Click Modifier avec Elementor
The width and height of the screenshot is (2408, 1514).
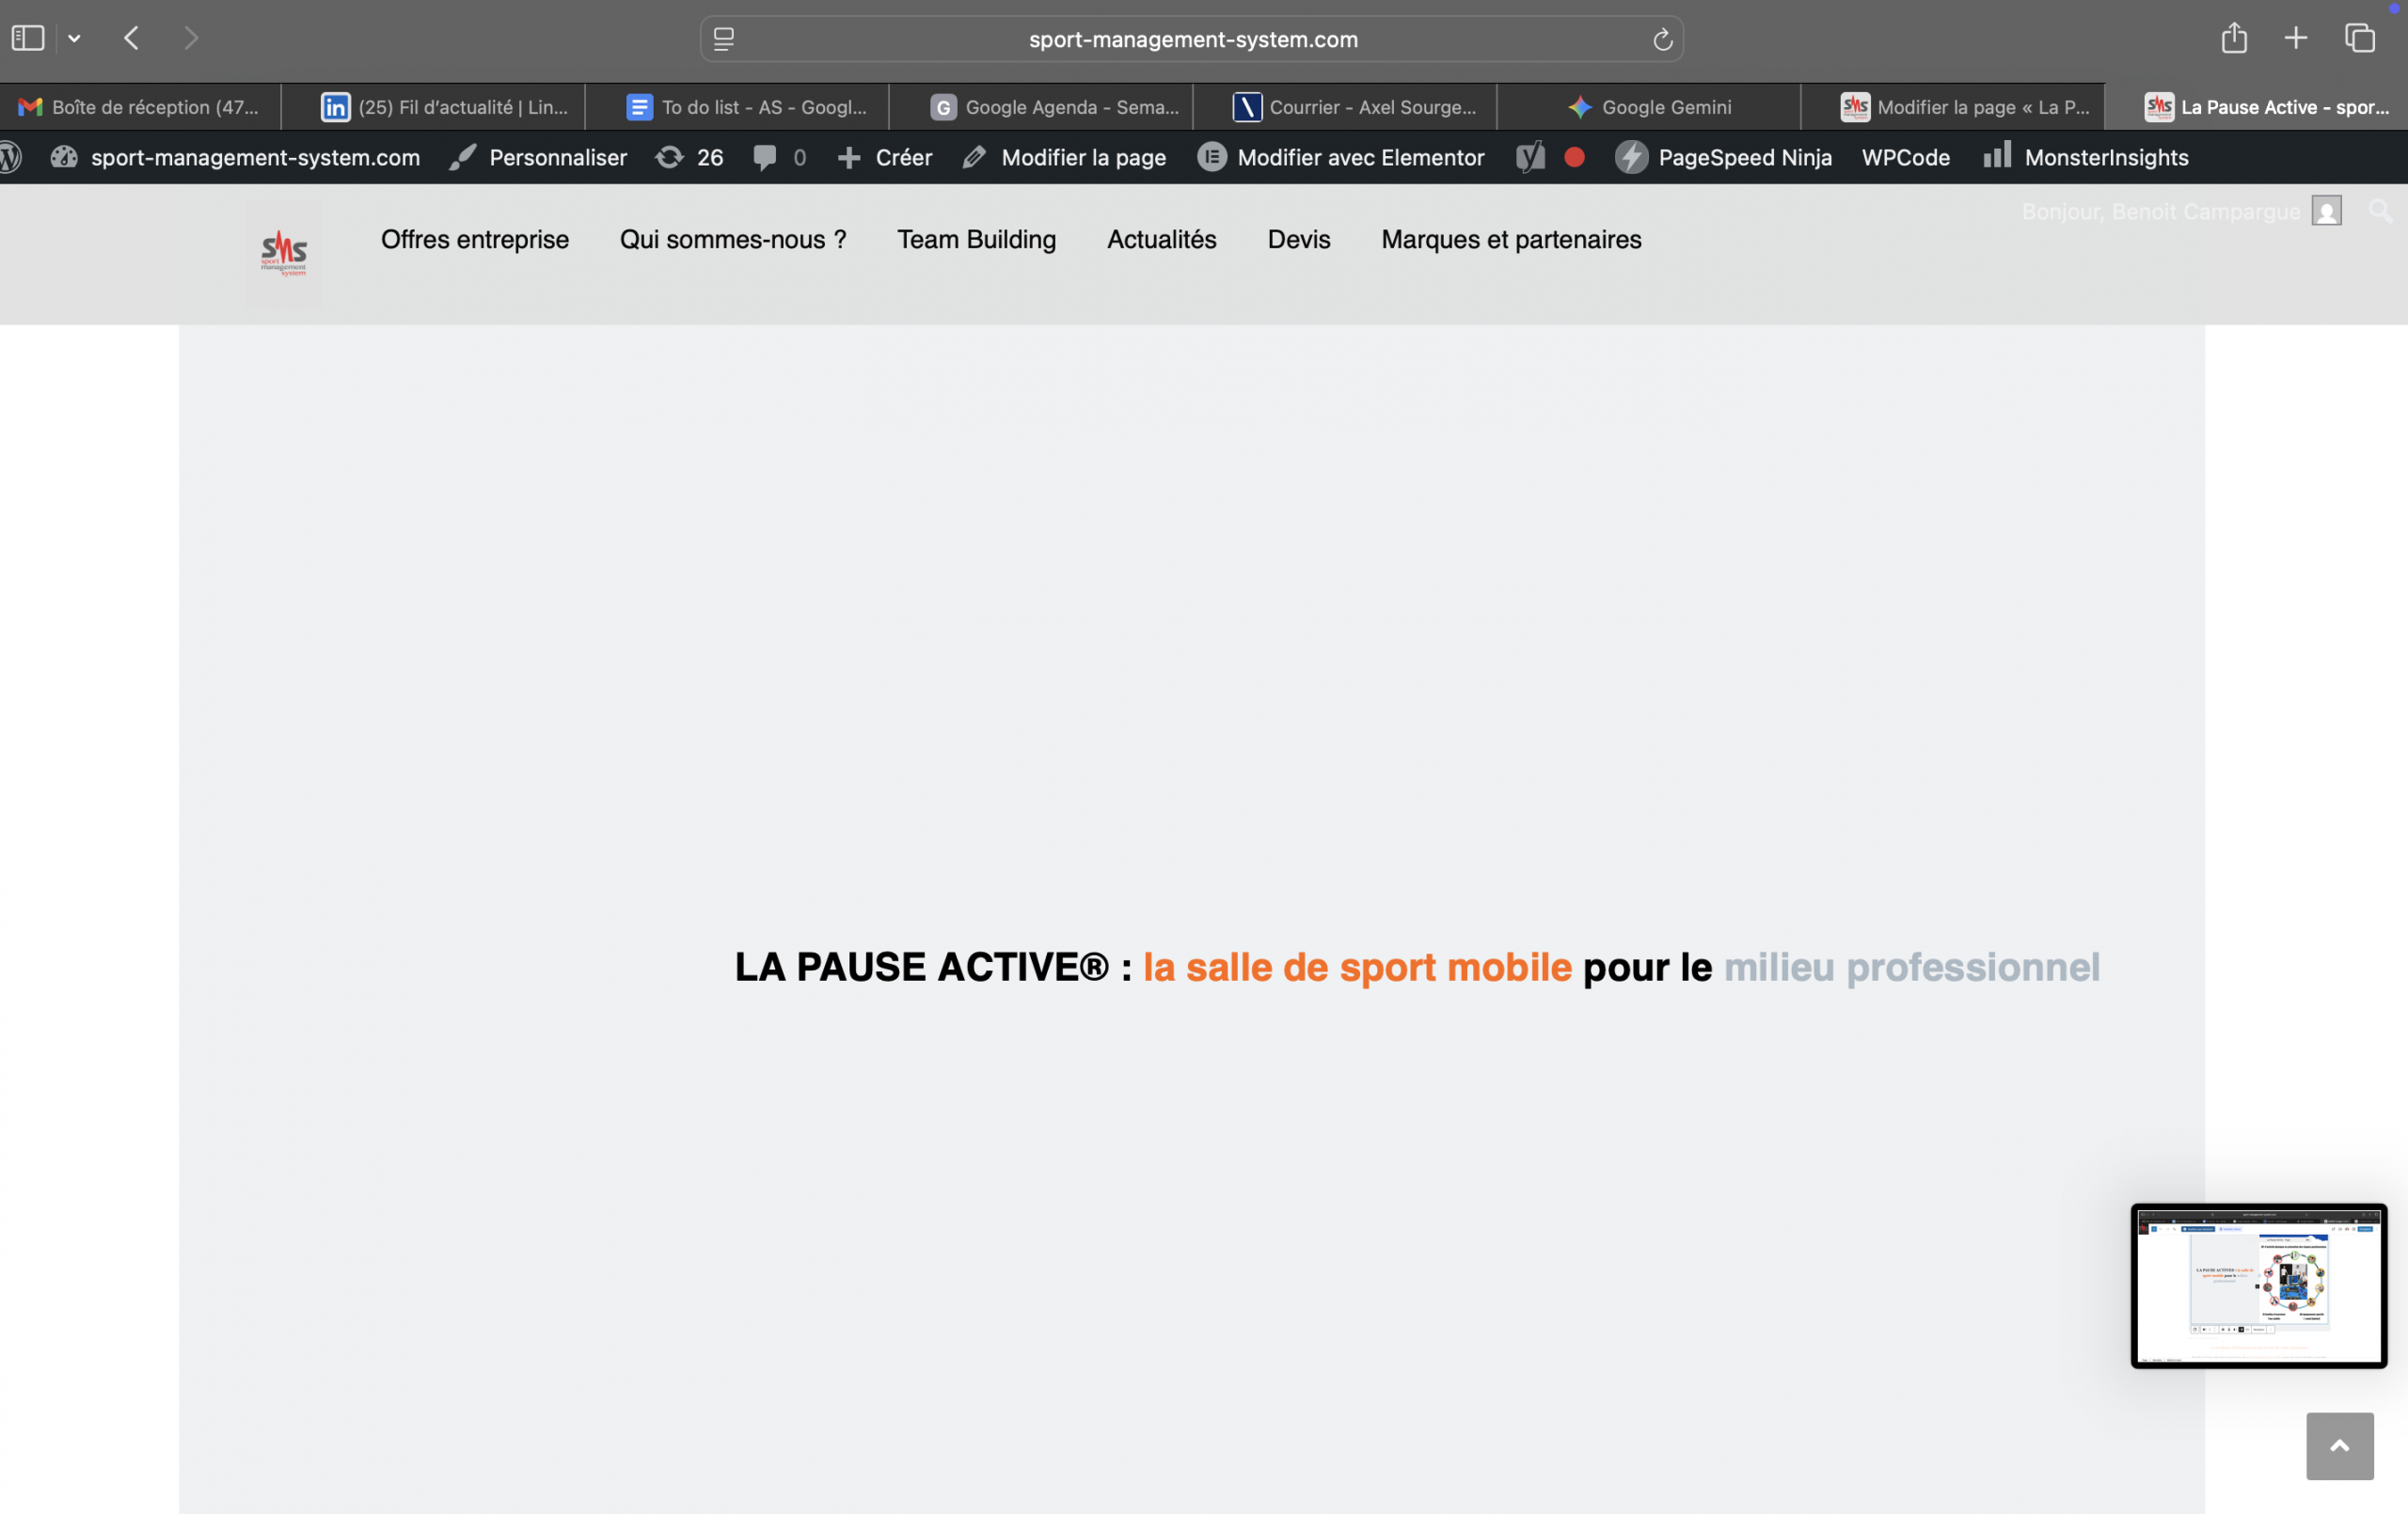coord(1341,157)
